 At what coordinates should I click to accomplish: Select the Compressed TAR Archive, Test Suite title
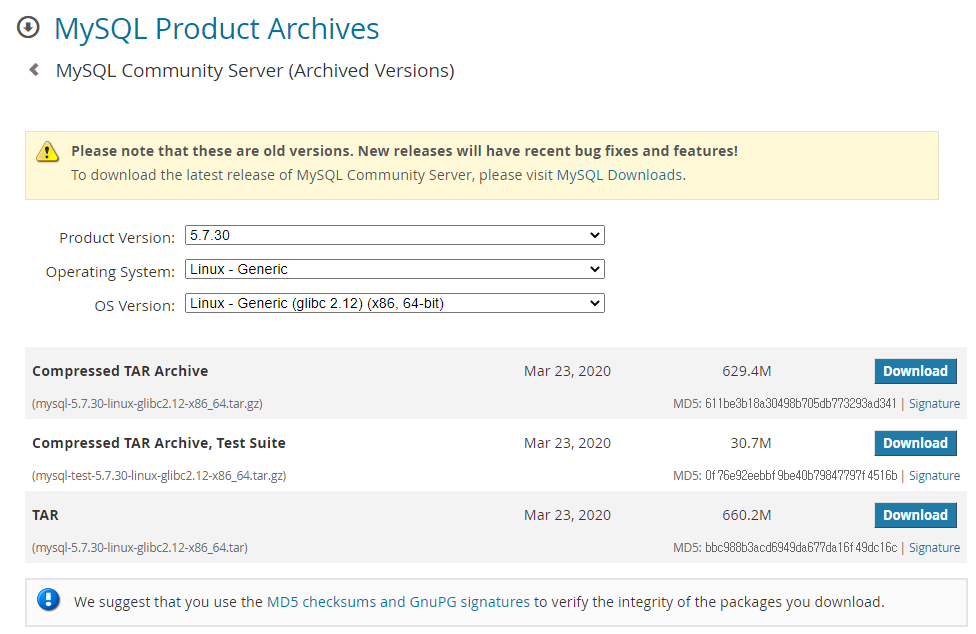[x=159, y=444]
